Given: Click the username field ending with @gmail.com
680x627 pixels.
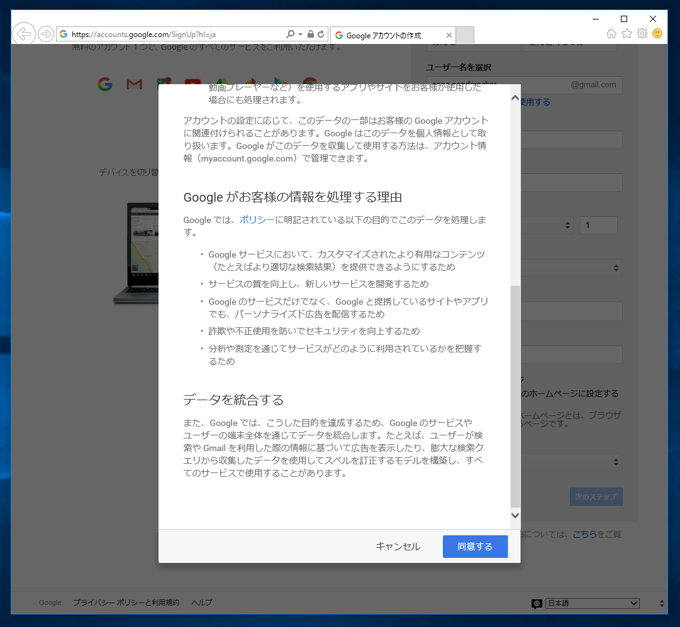Looking at the screenshot, I should [x=525, y=85].
